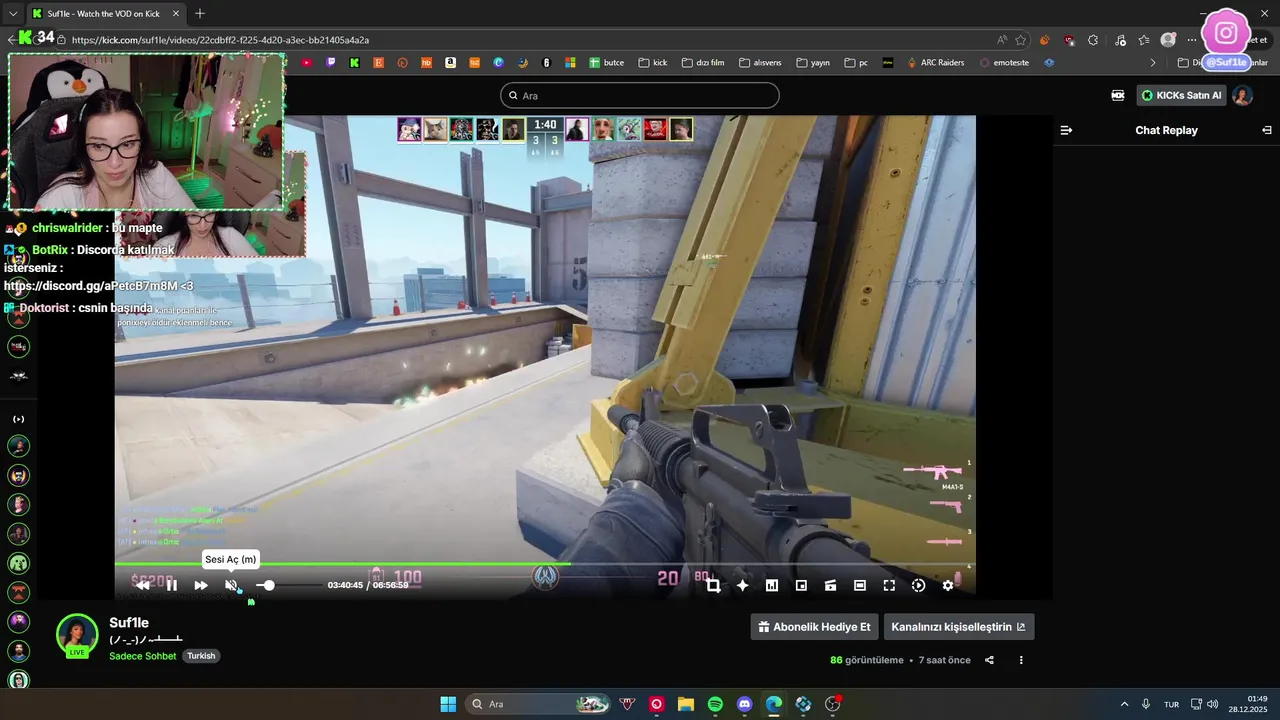This screenshot has width=1280, height=720.
Task: Skip forward in the video
Action: click(201, 585)
